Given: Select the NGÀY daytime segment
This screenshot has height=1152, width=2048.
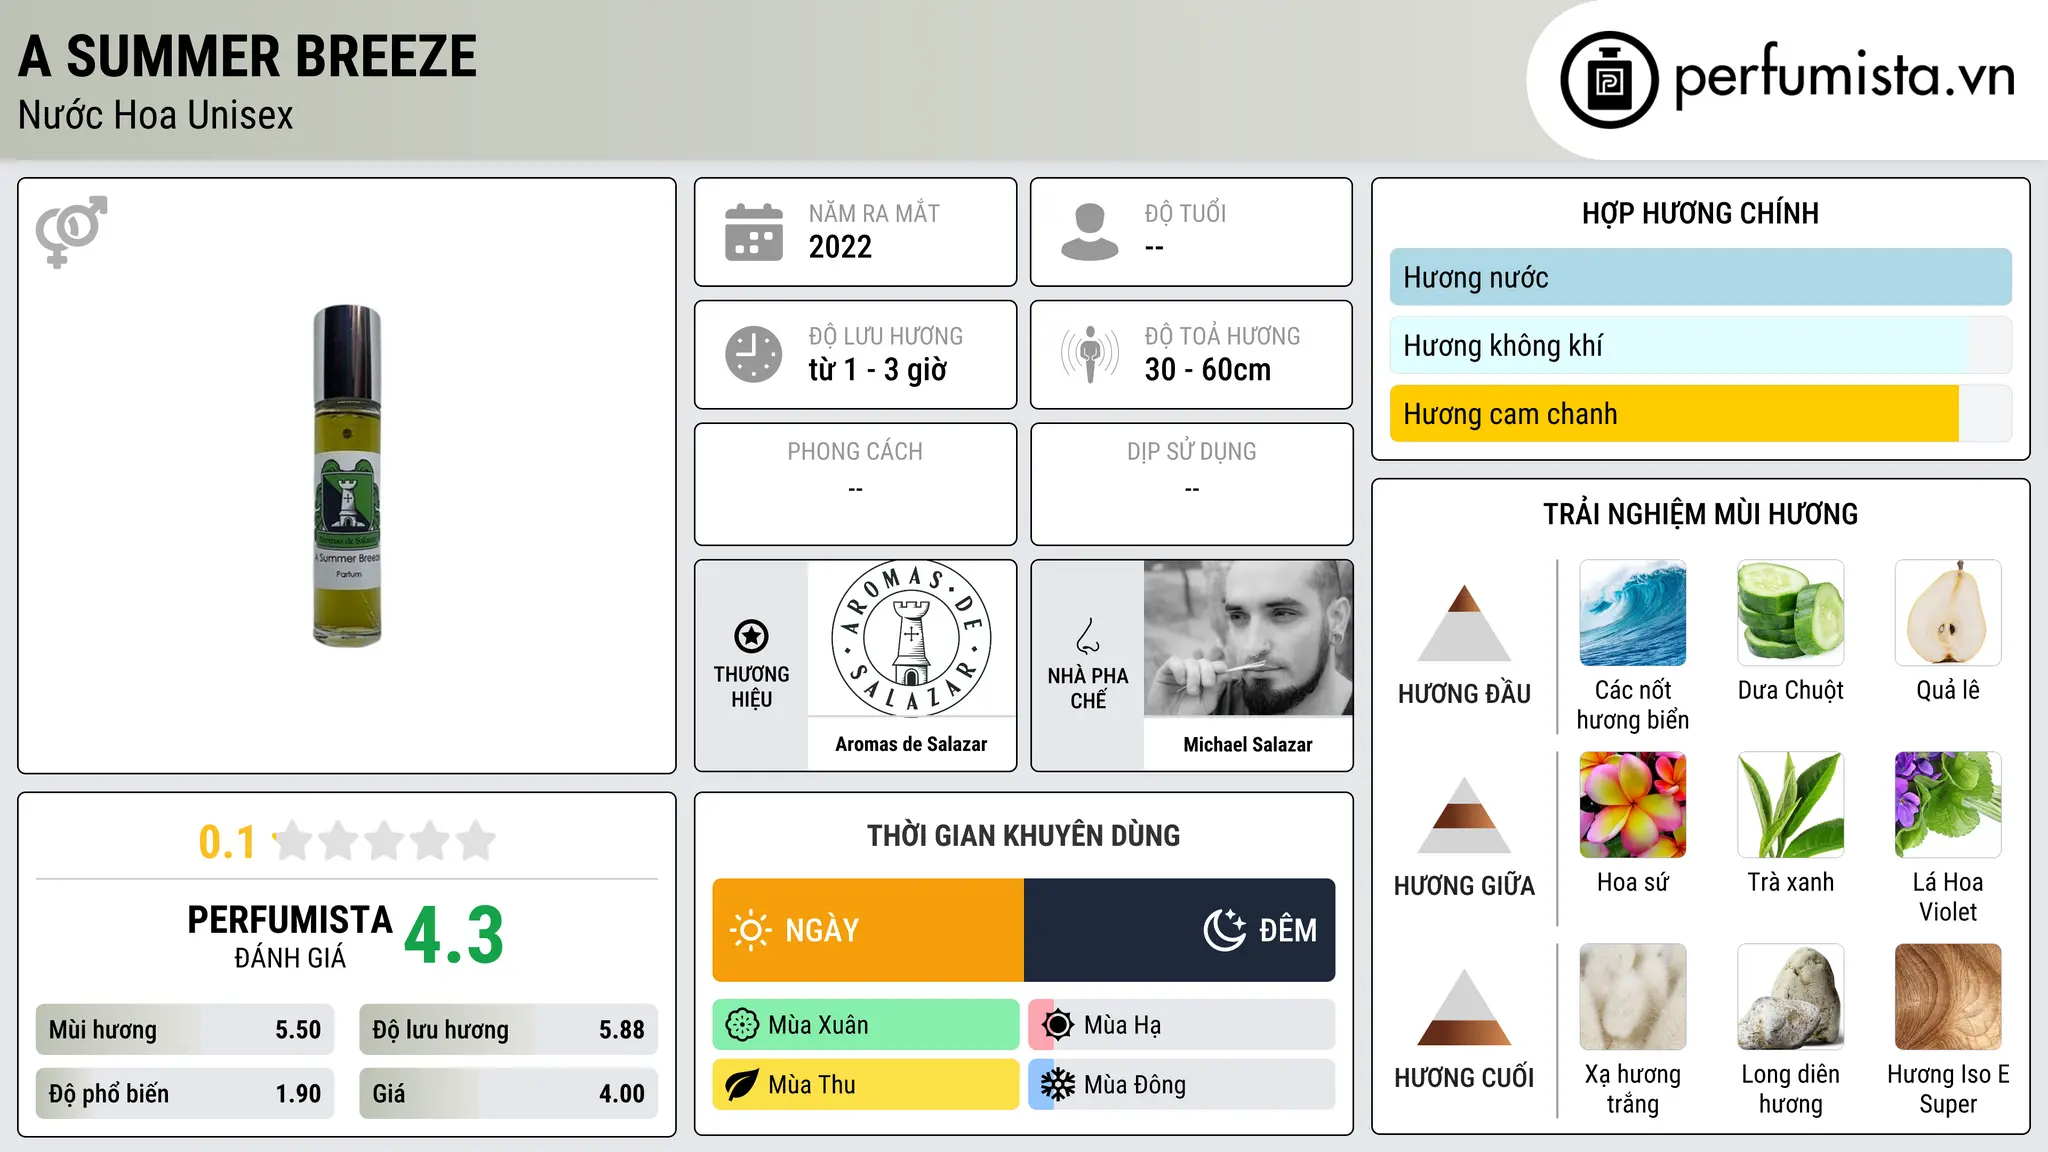Looking at the screenshot, I should (x=868, y=930).
